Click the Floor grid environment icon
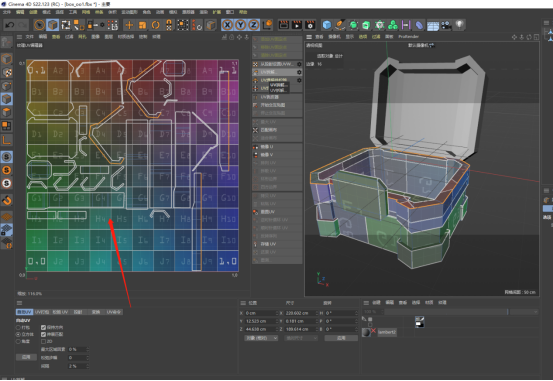The height and width of the screenshot is (381, 553). click(433, 25)
